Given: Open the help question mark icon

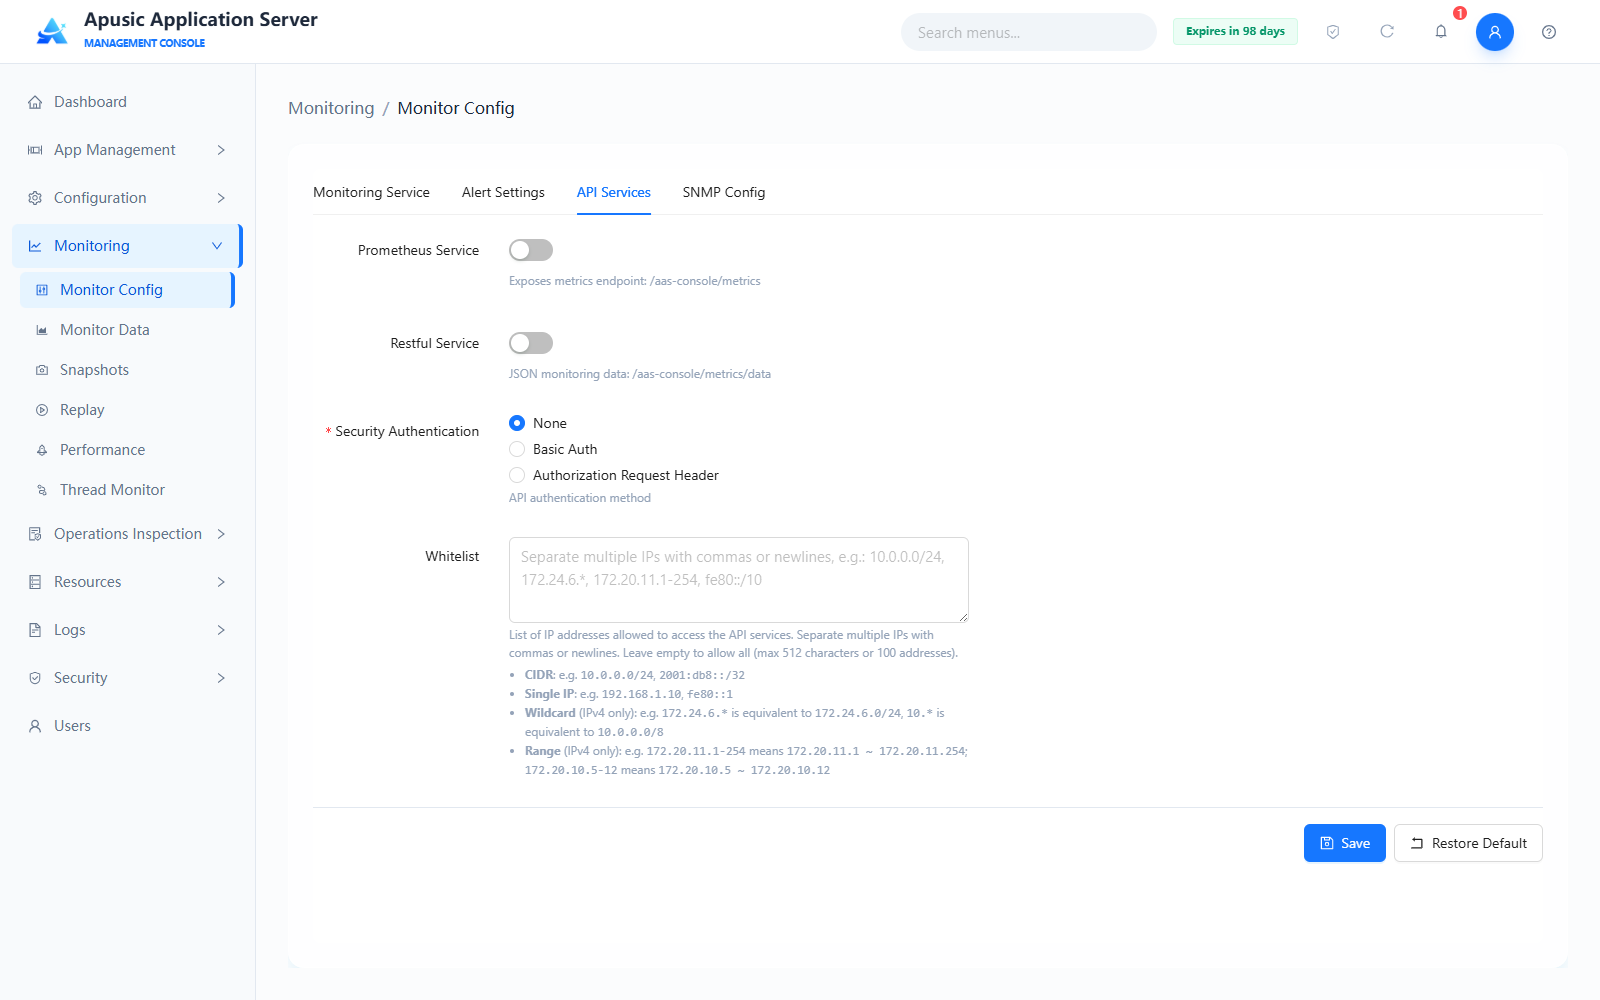Looking at the screenshot, I should 1549,32.
